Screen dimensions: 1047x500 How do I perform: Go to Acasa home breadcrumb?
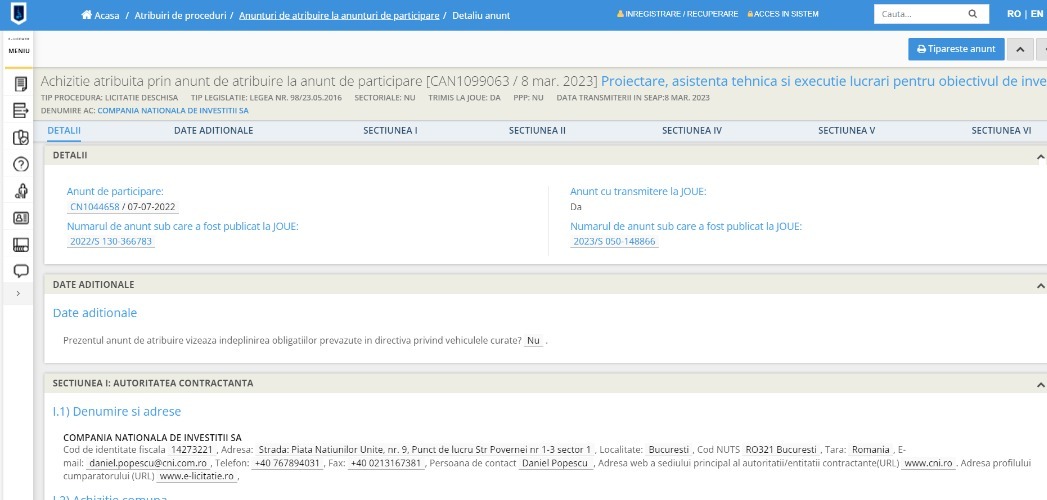tap(100, 15)
